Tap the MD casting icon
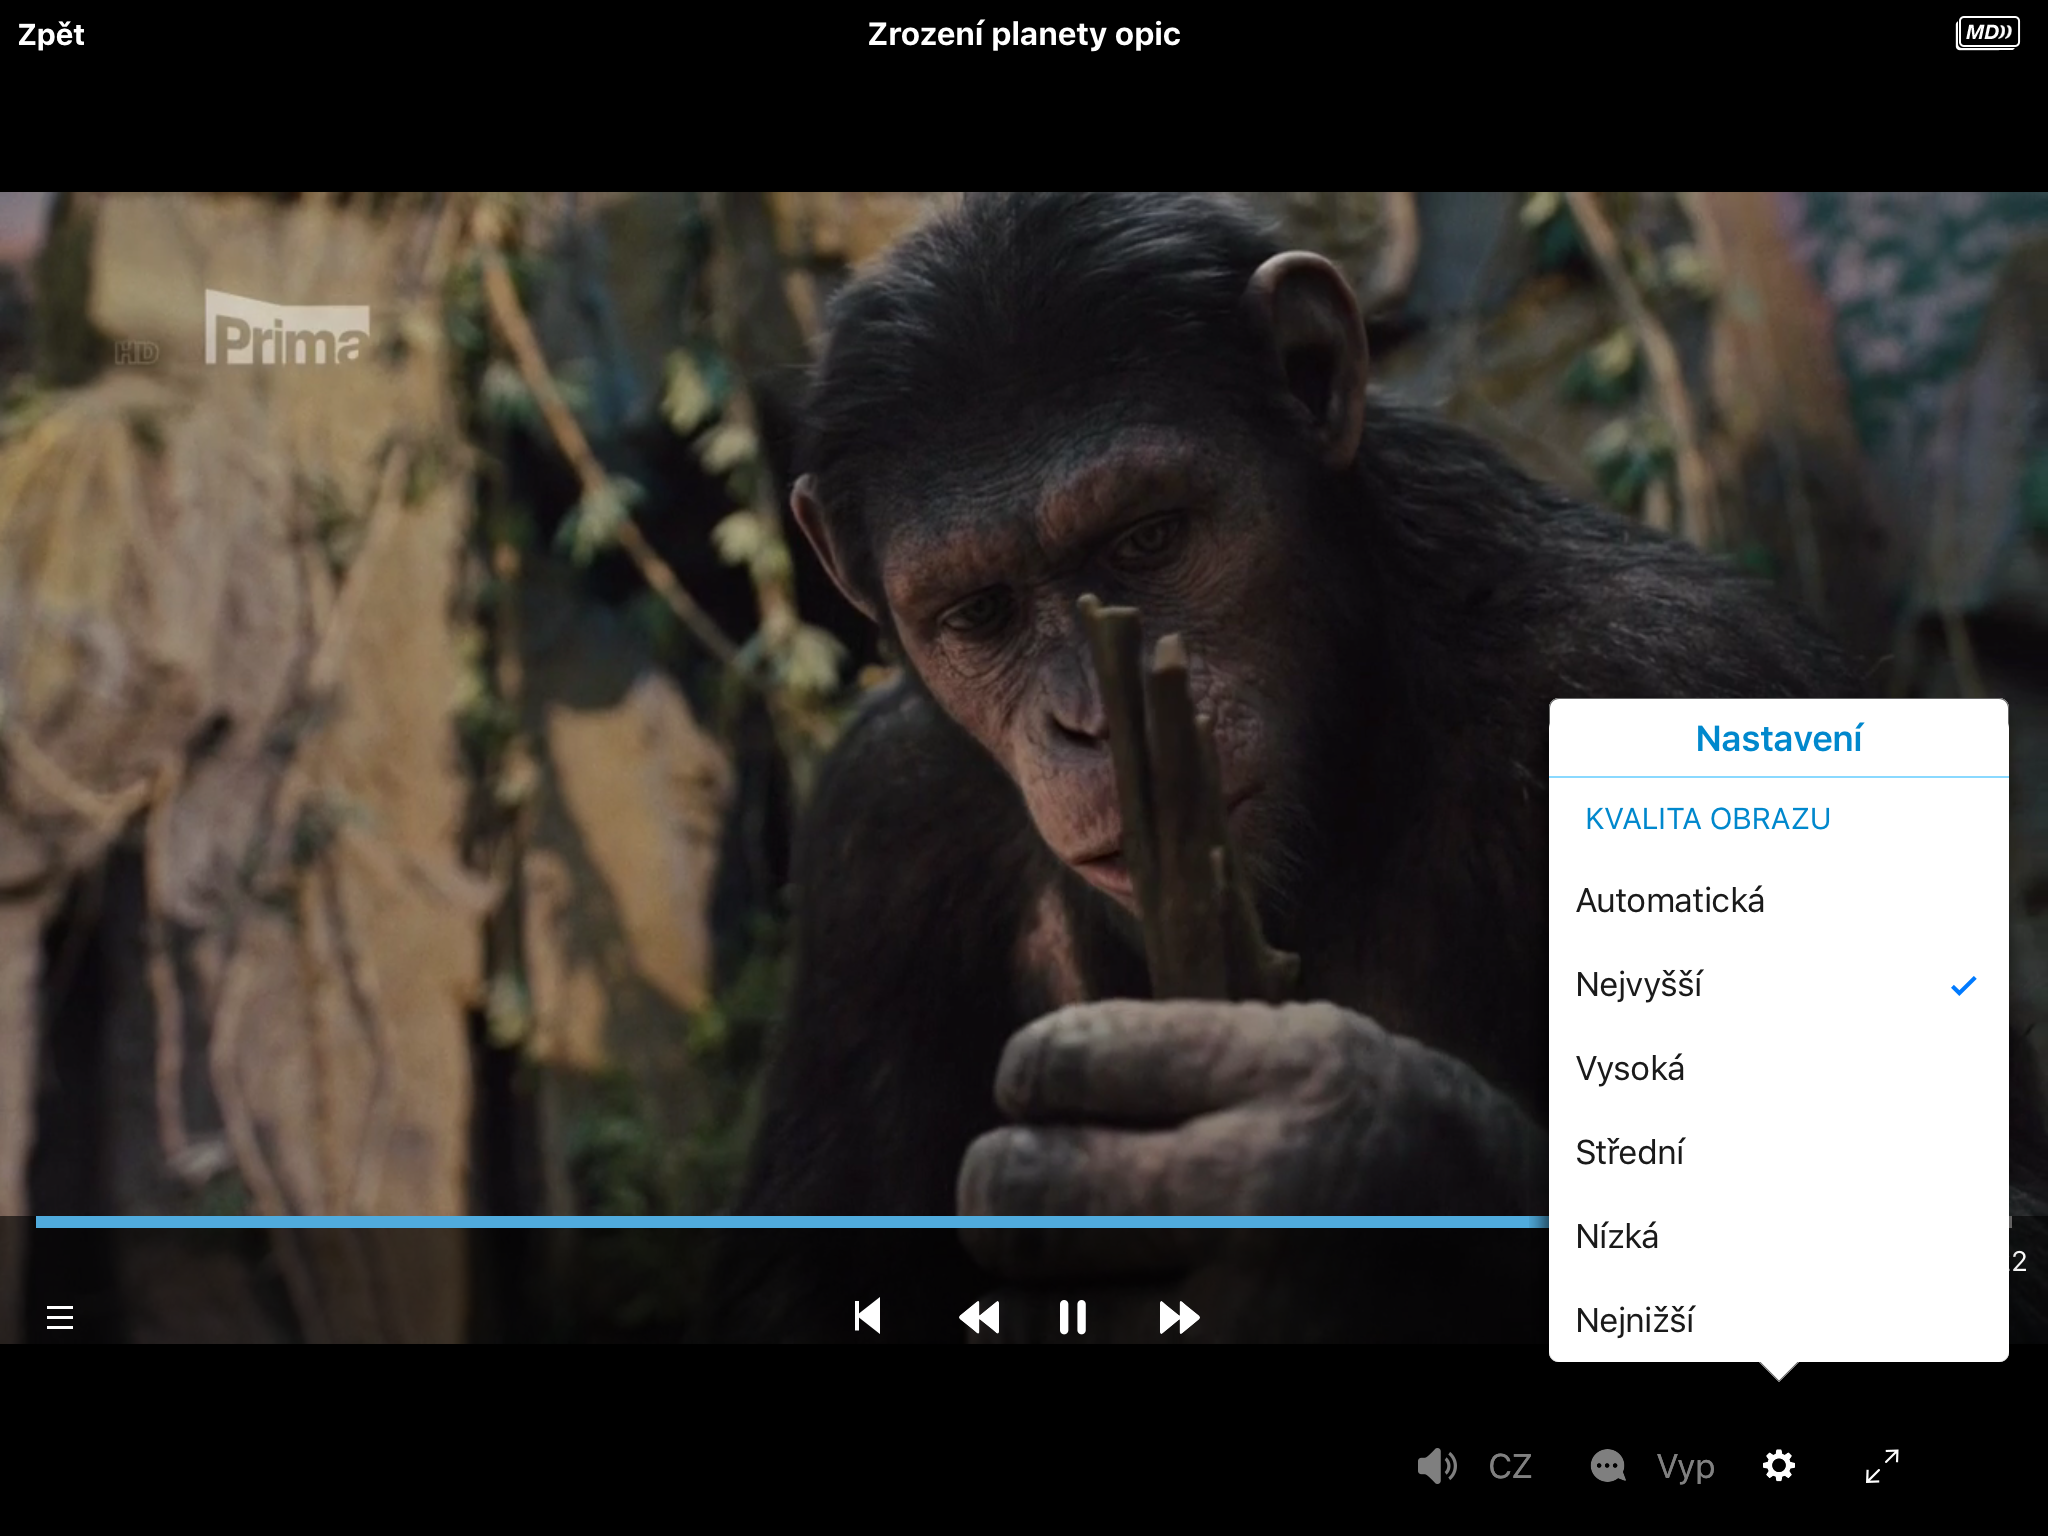The height and width of the screenshot is (1536, 2048). [x=1987, y=33]
